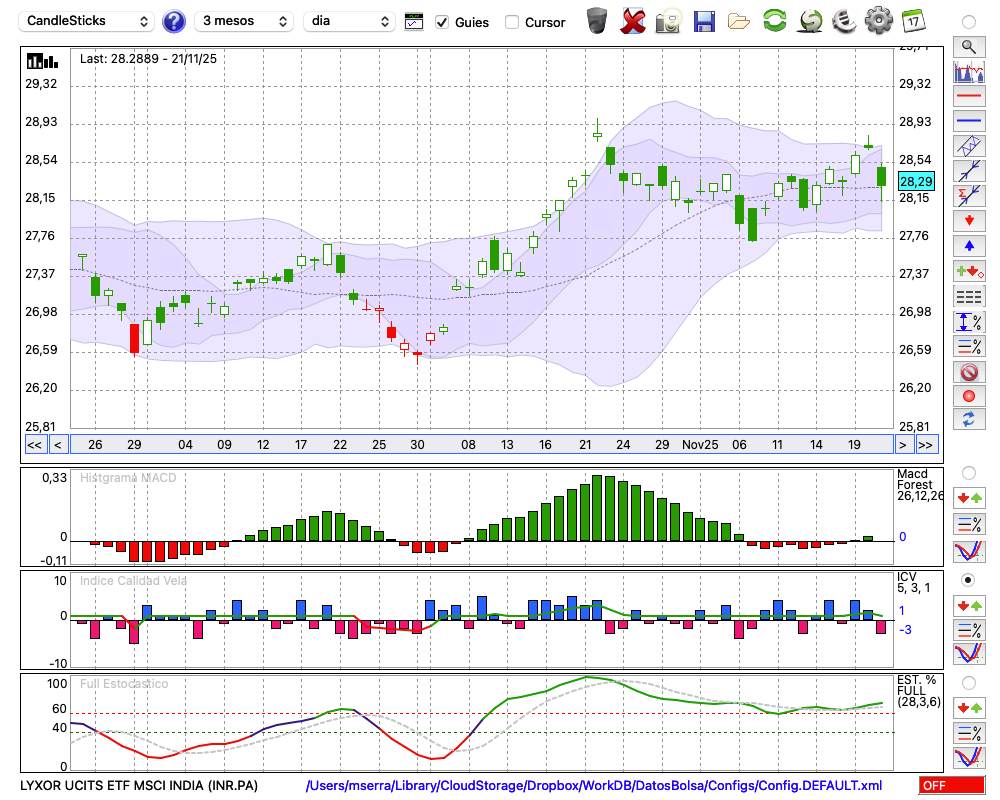1000x800 pixels.
Task: Select the Macd Forest panel radio button
Action: tap(968, 472)
